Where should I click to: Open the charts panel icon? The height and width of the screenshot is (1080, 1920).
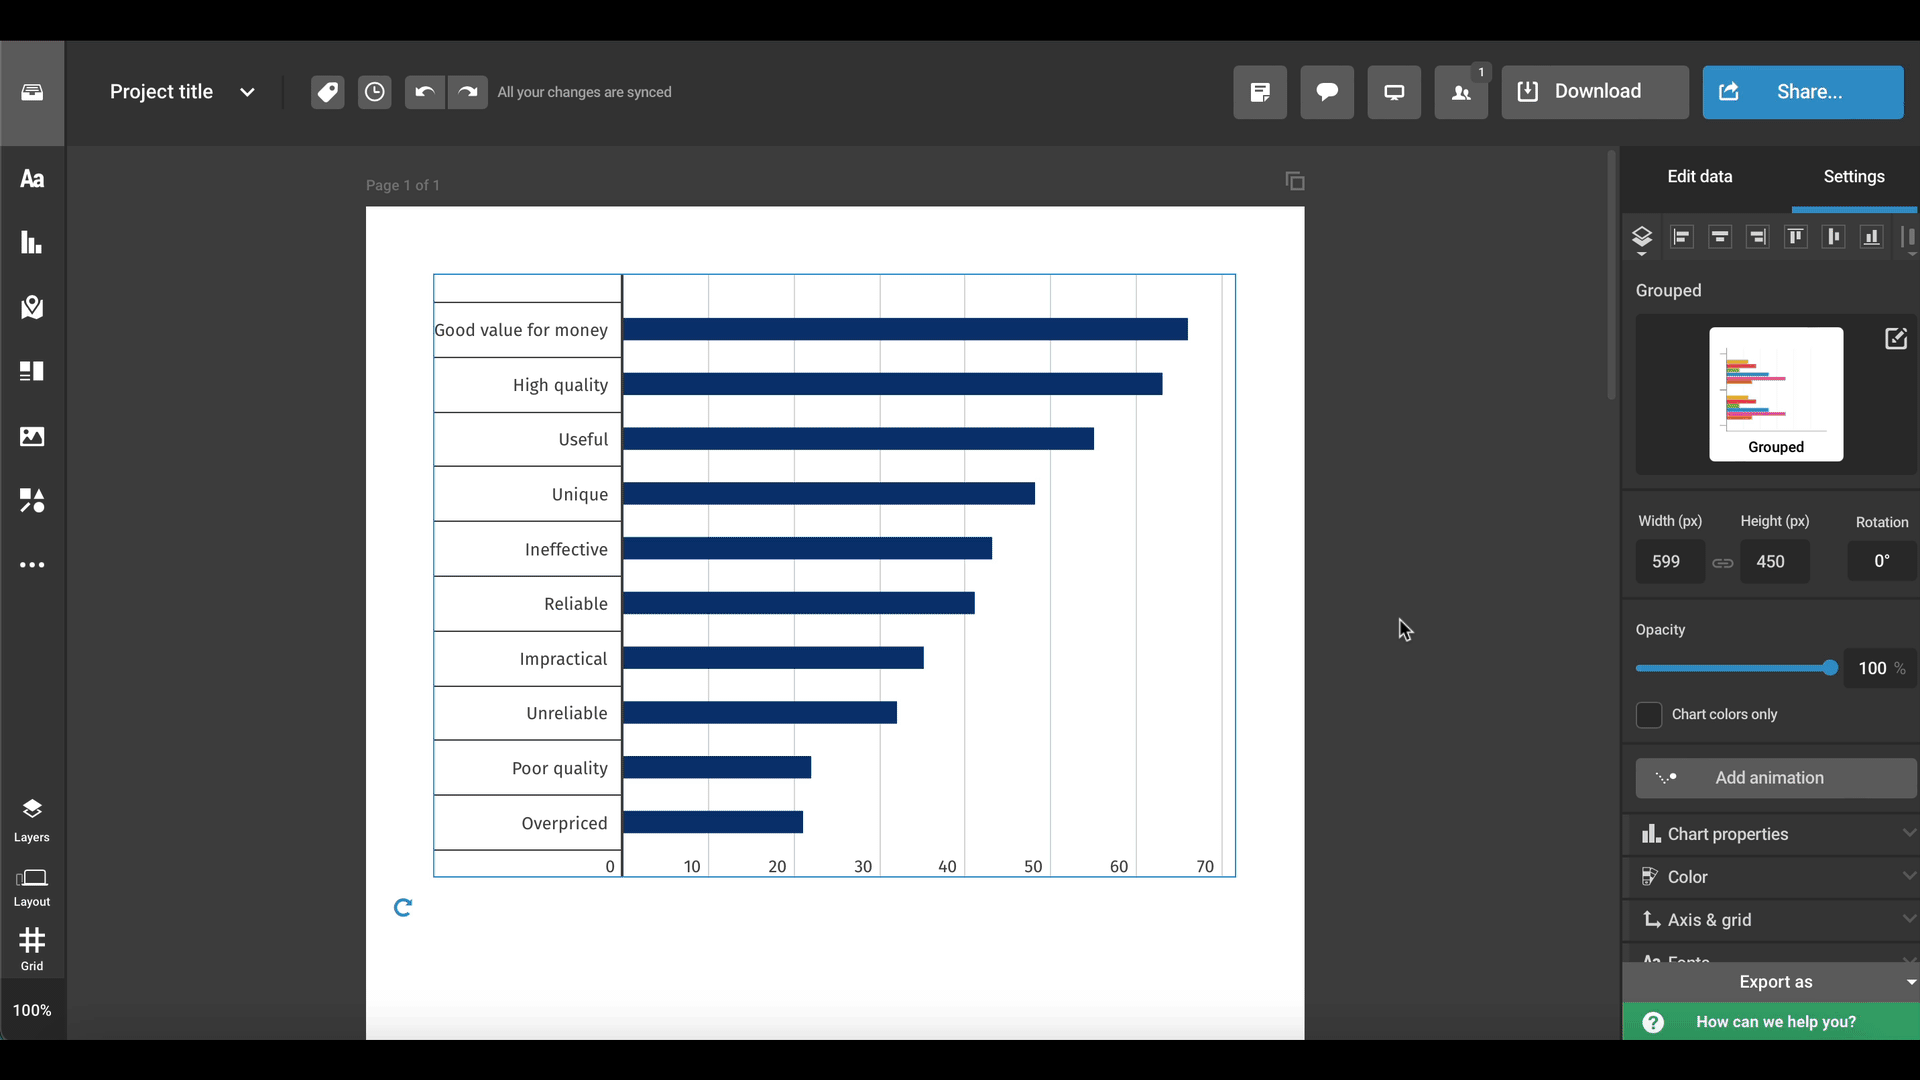point(32,243)
